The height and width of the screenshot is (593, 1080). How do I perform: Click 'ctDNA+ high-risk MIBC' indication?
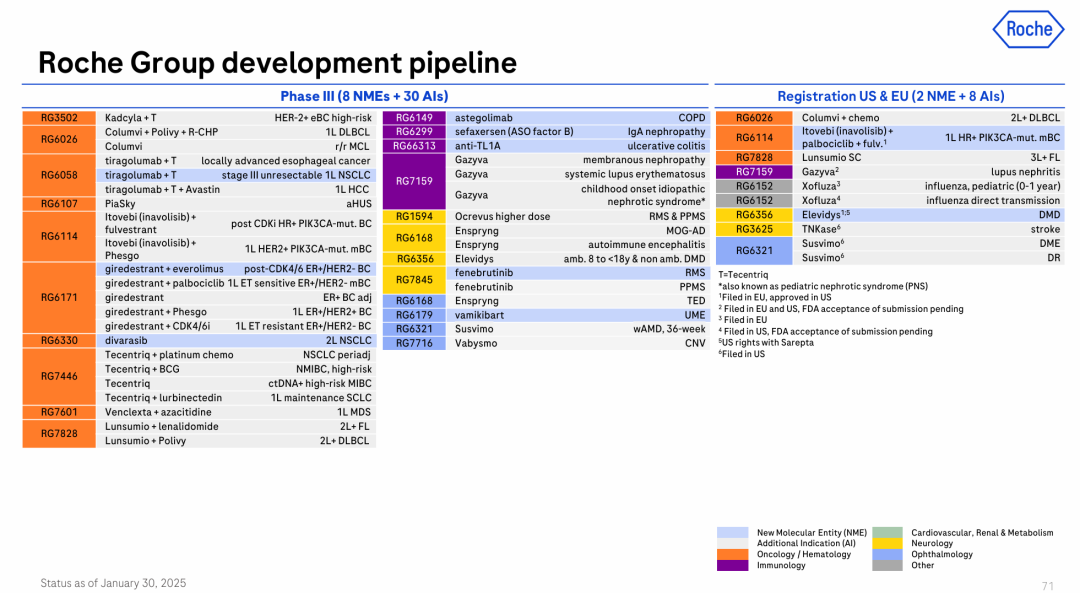[320, 384]
